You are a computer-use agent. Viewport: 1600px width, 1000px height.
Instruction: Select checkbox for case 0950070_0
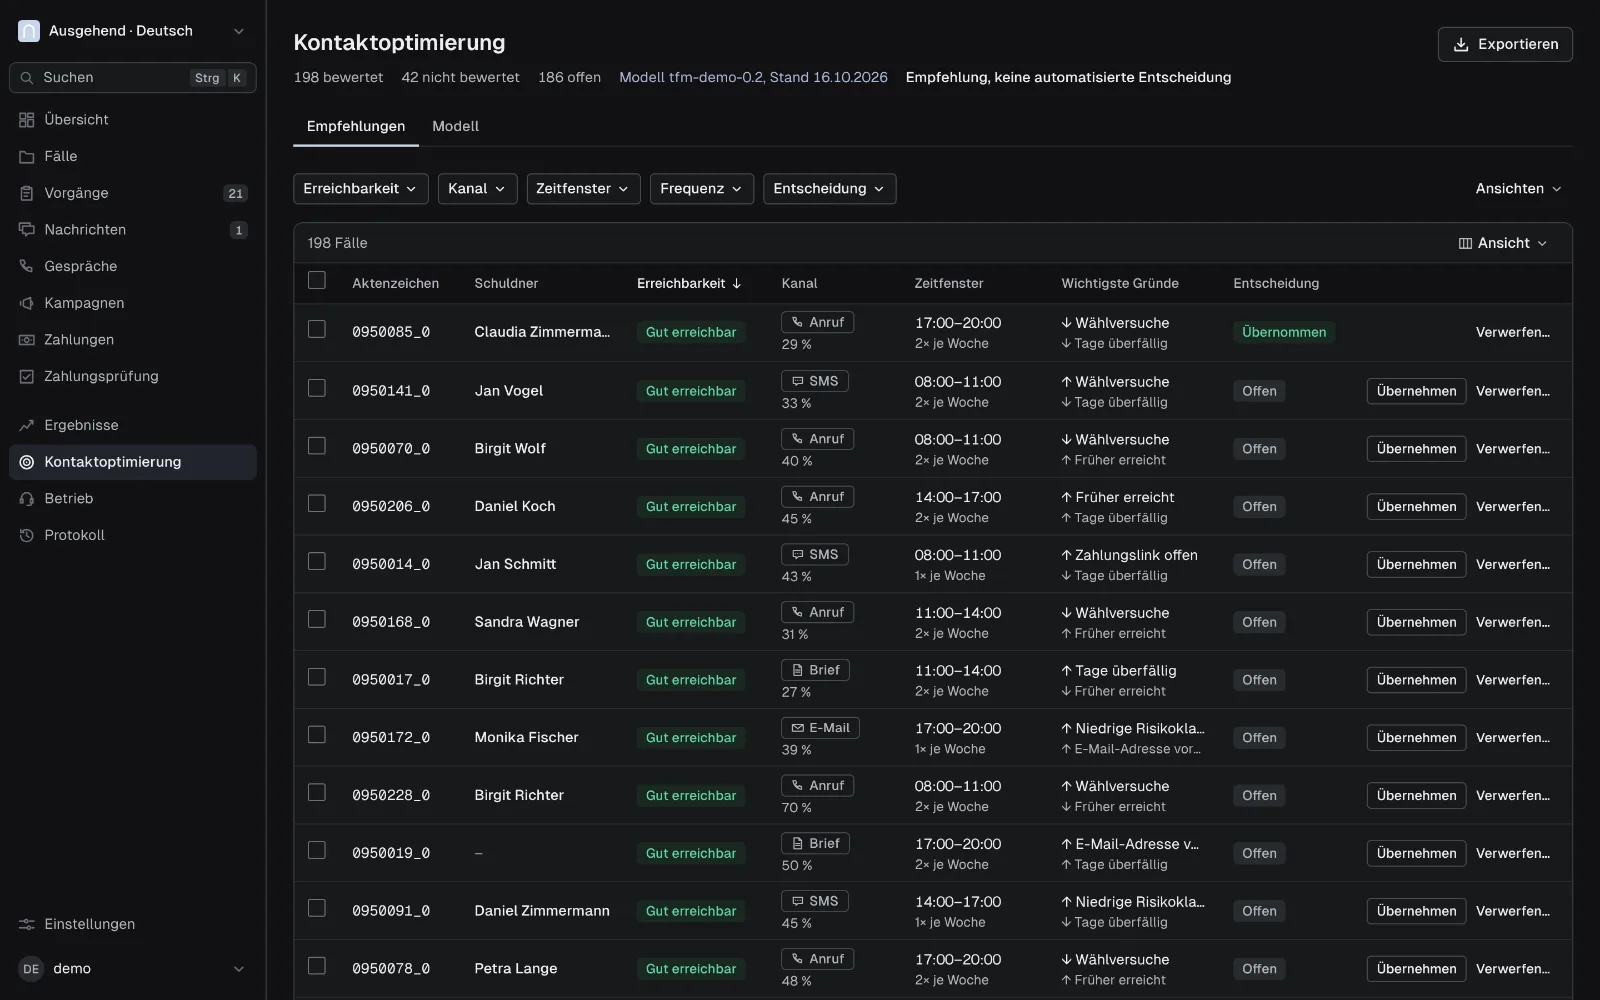click(317, 446)
